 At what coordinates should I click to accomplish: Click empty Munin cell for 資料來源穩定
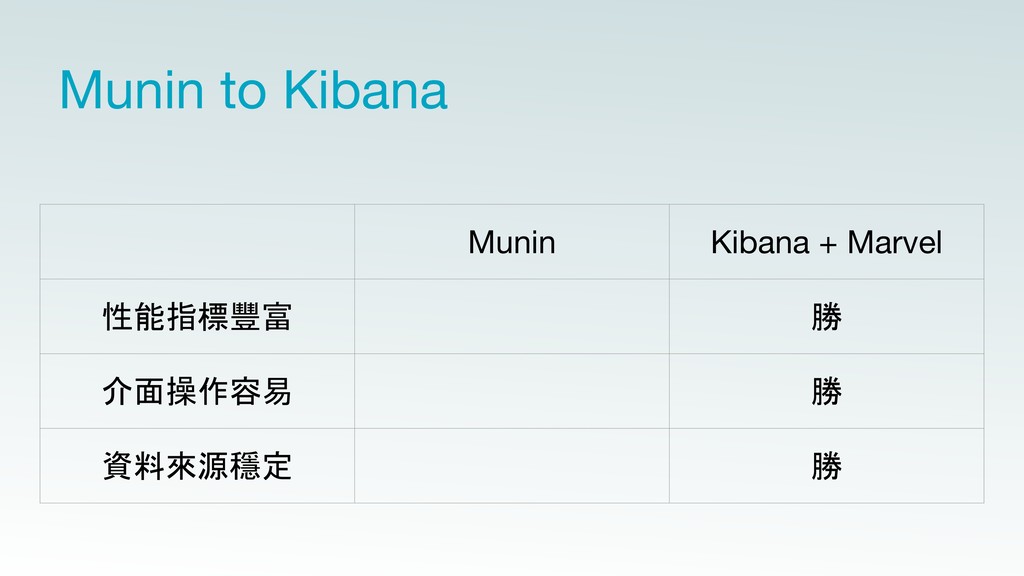coord(512,466)
